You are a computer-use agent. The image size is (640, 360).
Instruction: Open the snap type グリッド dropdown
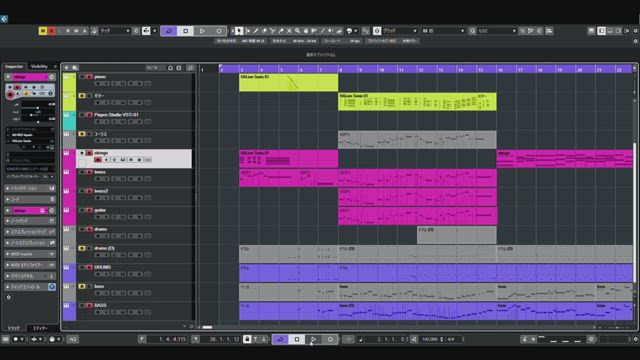point(400,31)
